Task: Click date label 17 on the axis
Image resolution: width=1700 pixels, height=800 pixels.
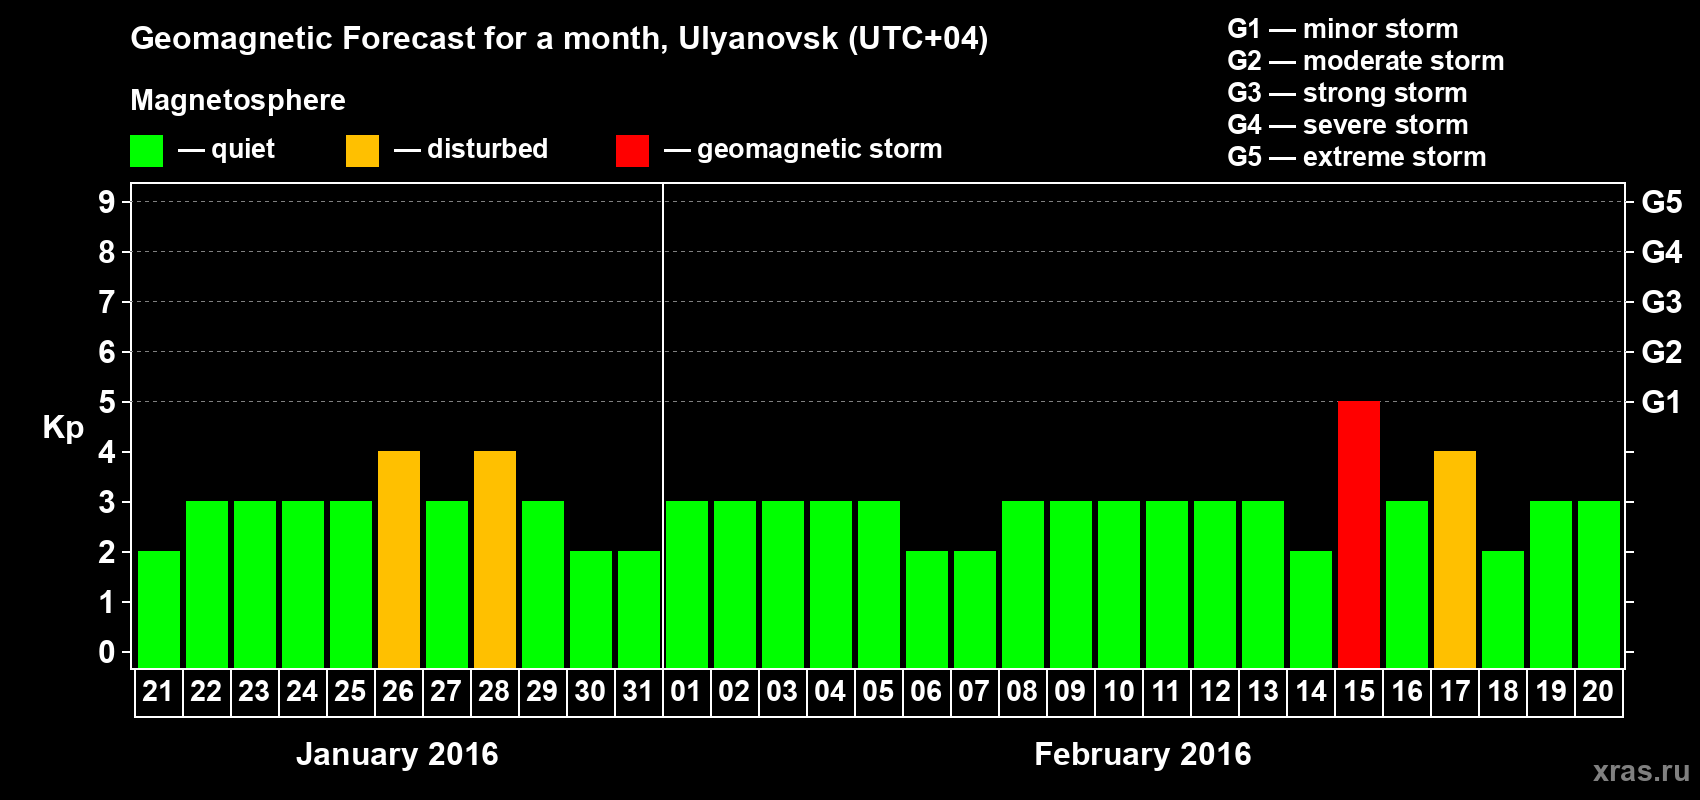Action: click(x=1454, y=691)
